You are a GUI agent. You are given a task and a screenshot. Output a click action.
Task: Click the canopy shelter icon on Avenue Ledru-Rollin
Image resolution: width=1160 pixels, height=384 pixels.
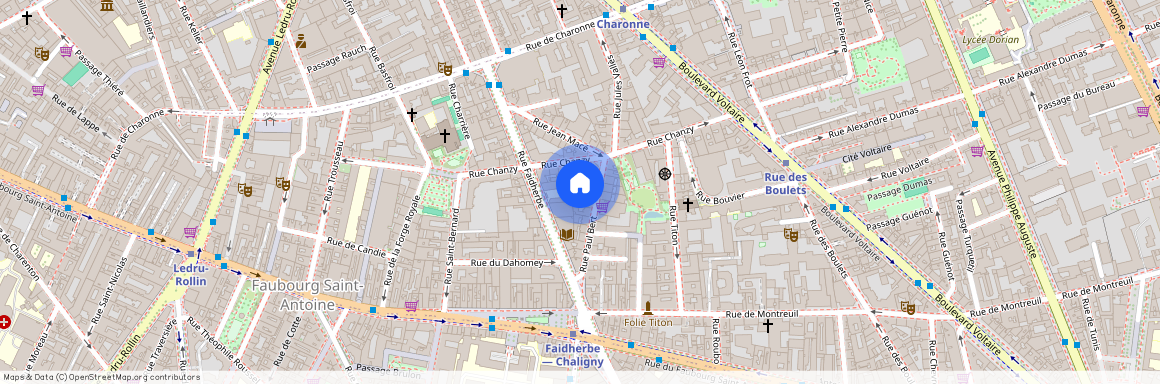(x=269, y=121)
